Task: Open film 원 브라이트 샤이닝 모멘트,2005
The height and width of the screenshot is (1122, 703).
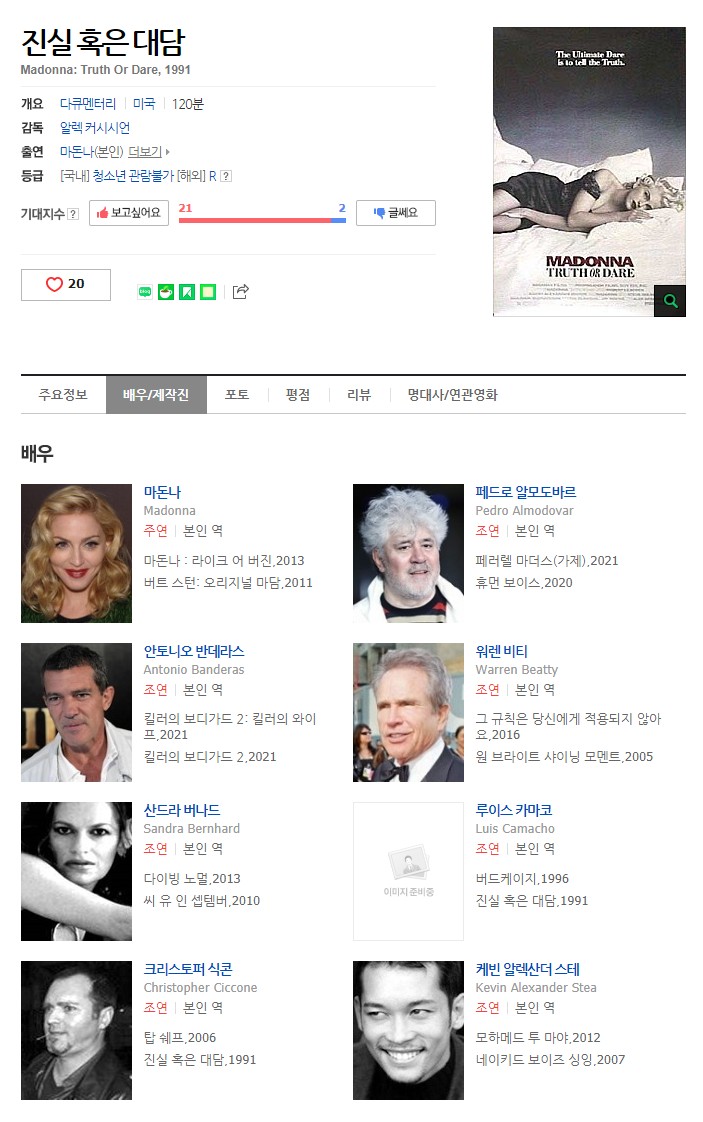Action: pos(564,756)
